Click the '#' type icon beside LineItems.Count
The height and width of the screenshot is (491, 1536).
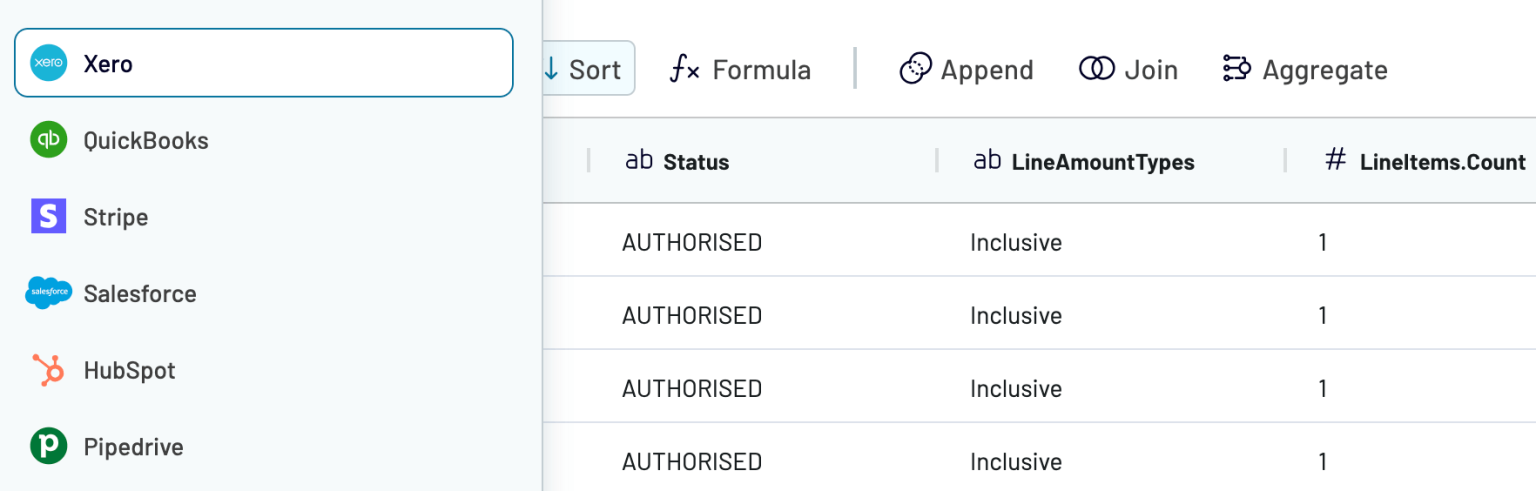(x=1335, y=160)
